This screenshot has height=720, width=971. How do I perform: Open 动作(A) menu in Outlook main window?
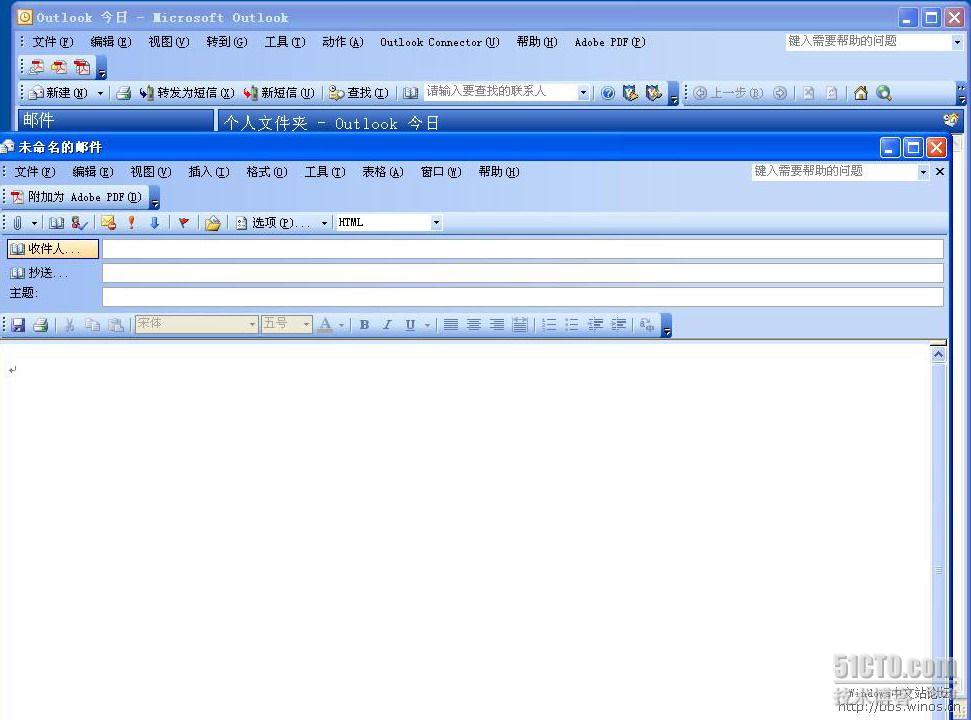[342, 41]
